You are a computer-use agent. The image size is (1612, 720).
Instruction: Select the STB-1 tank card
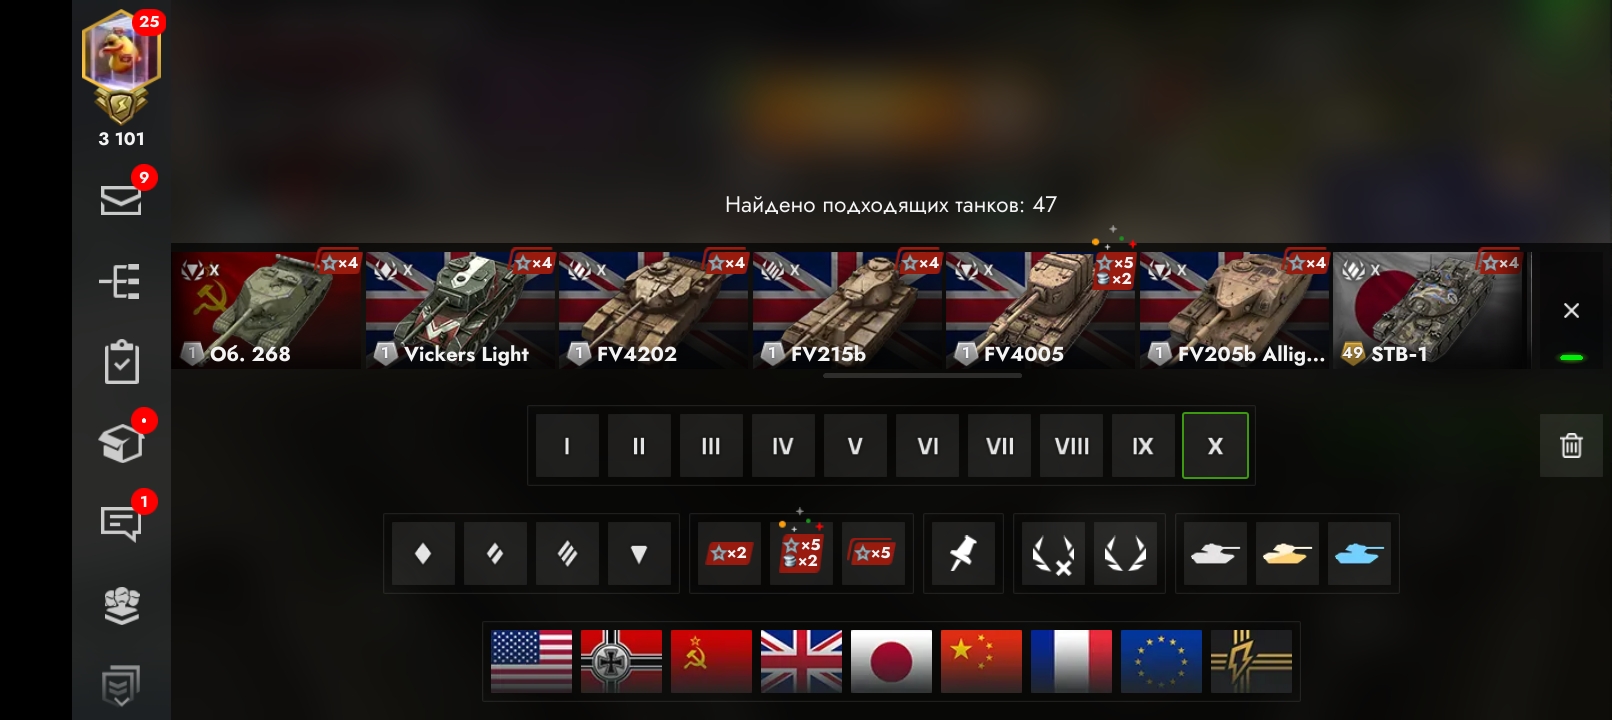(1427, 310)
